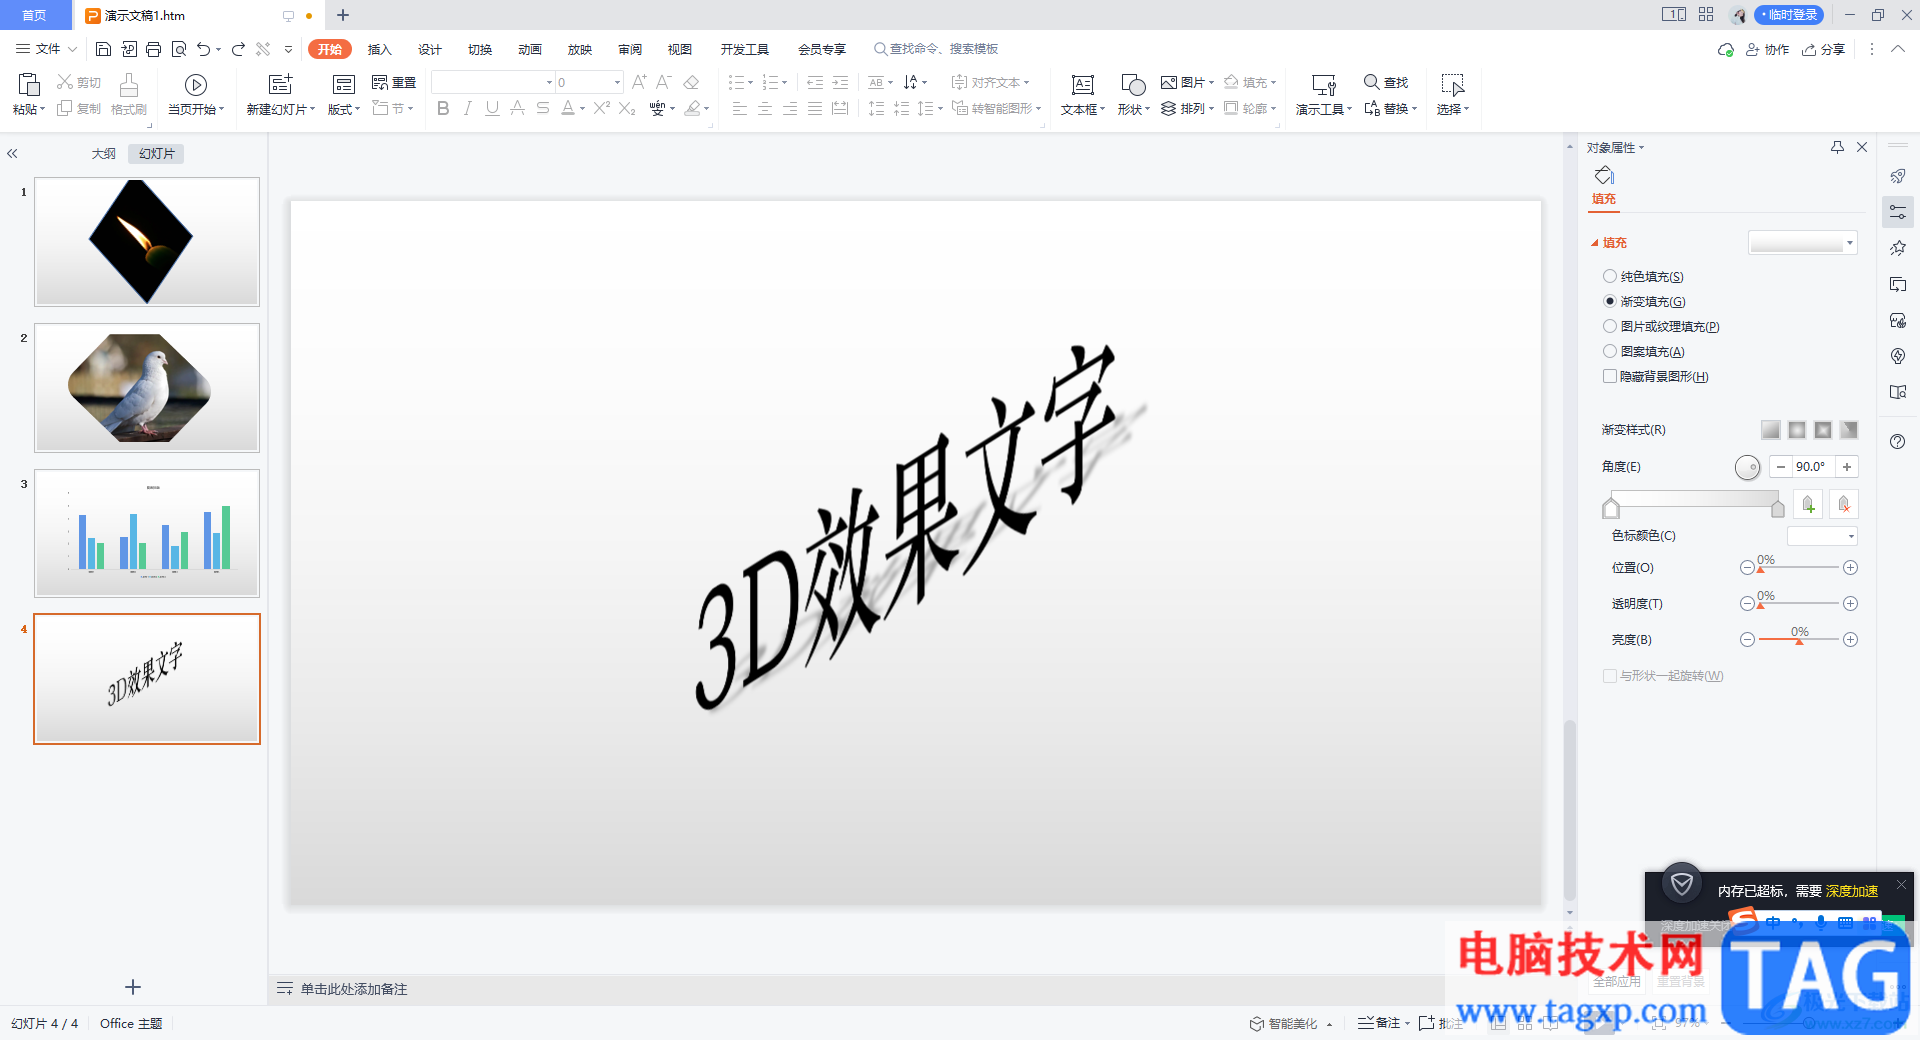Choose the fourth gradient style (path)
This screenshot has width=1920, height=1040.
pyautogui.click(x=1849, y=430)
